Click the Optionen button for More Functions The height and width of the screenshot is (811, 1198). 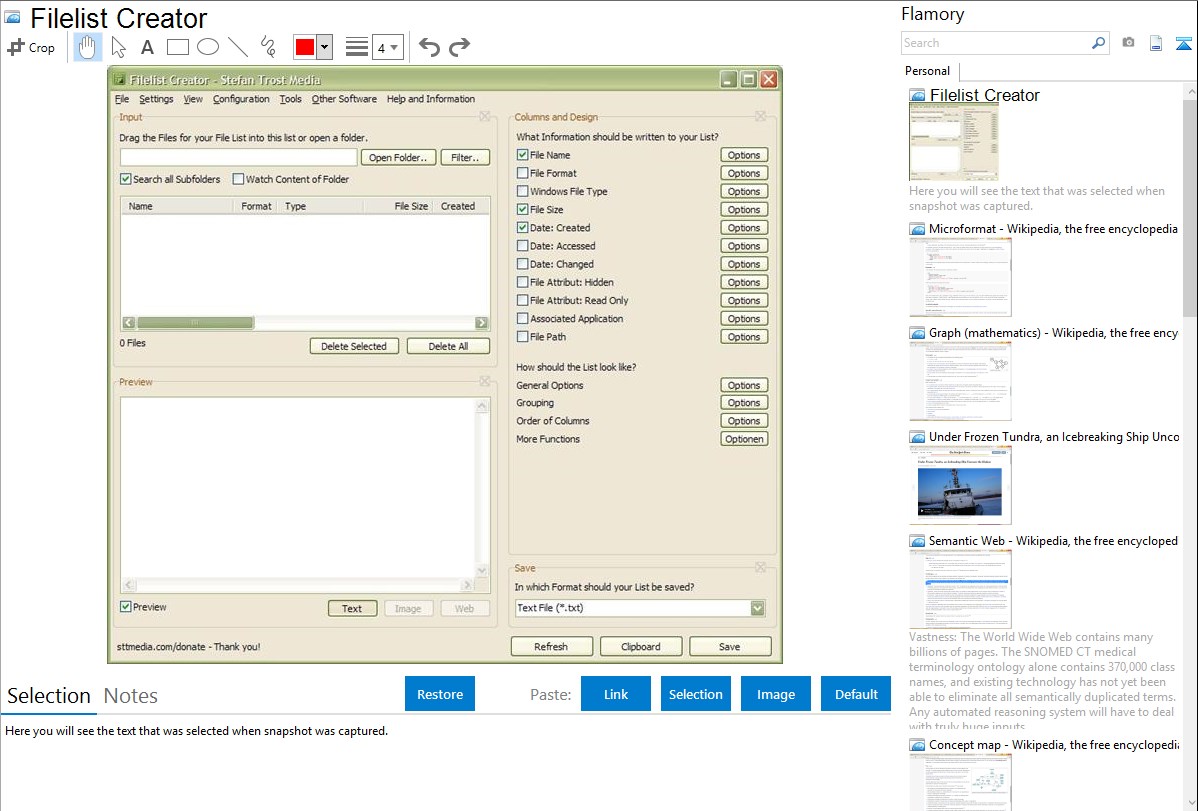(743, 439)
